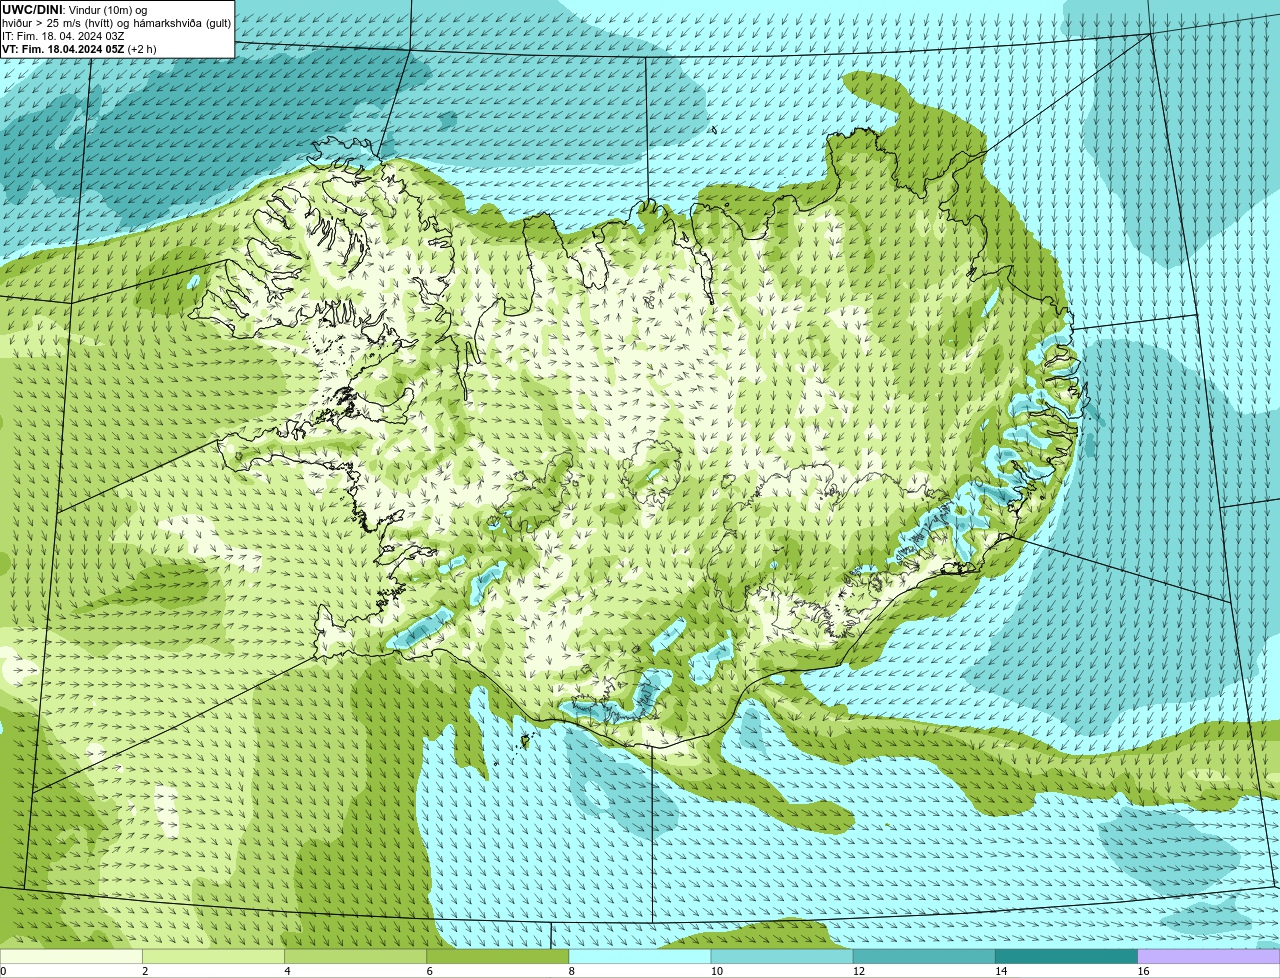This screenshot has width=1280, height=978.
Task: Click the 'UWC/DINI' title text
Action: [x=32, y=10]
